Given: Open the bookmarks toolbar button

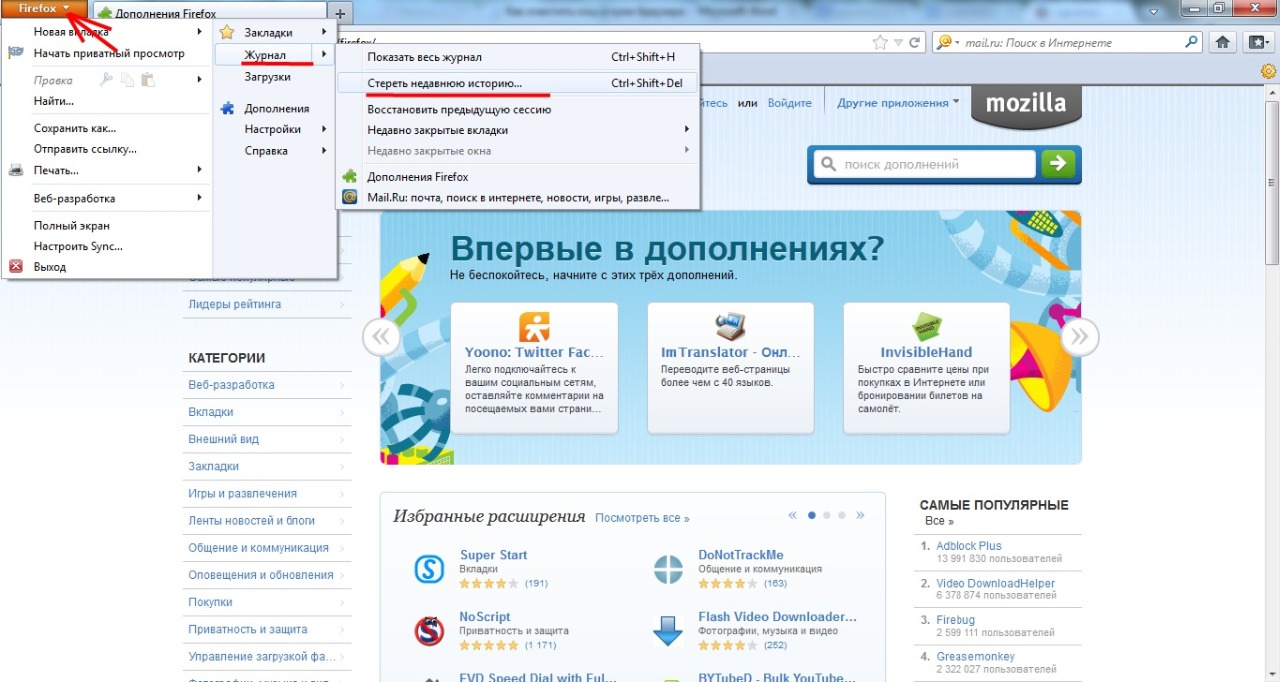Looking at the screenshot, I should coord(1256,43).
